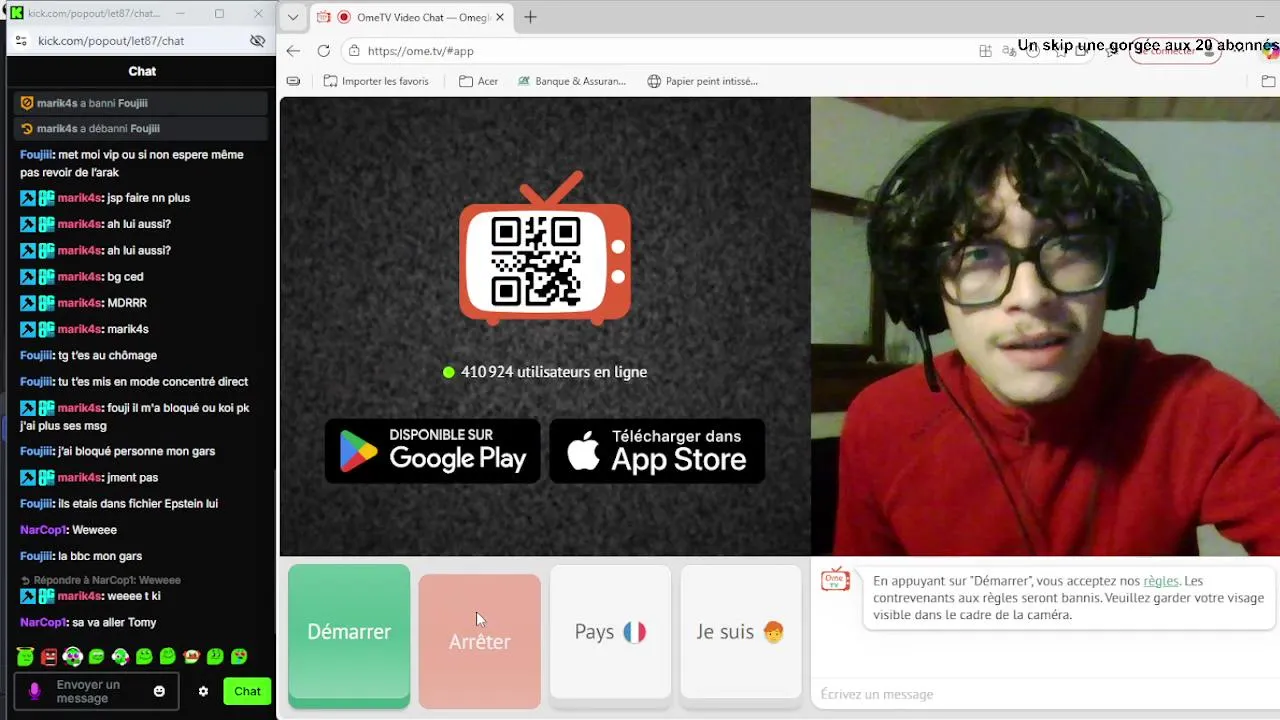This screenshot has height=720, width=1280.
Task: Open the Je suis gender selector
Action: tap(740, 632)
